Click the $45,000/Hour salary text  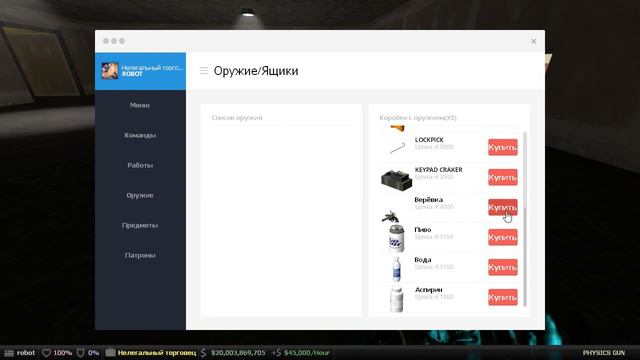click(x=307, y=353)
